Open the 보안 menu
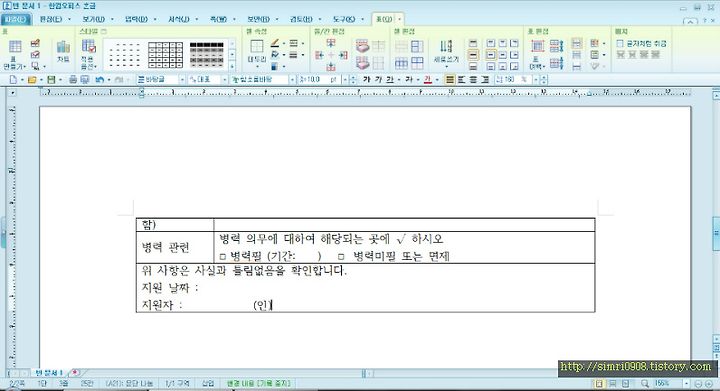 coord(258,19)
